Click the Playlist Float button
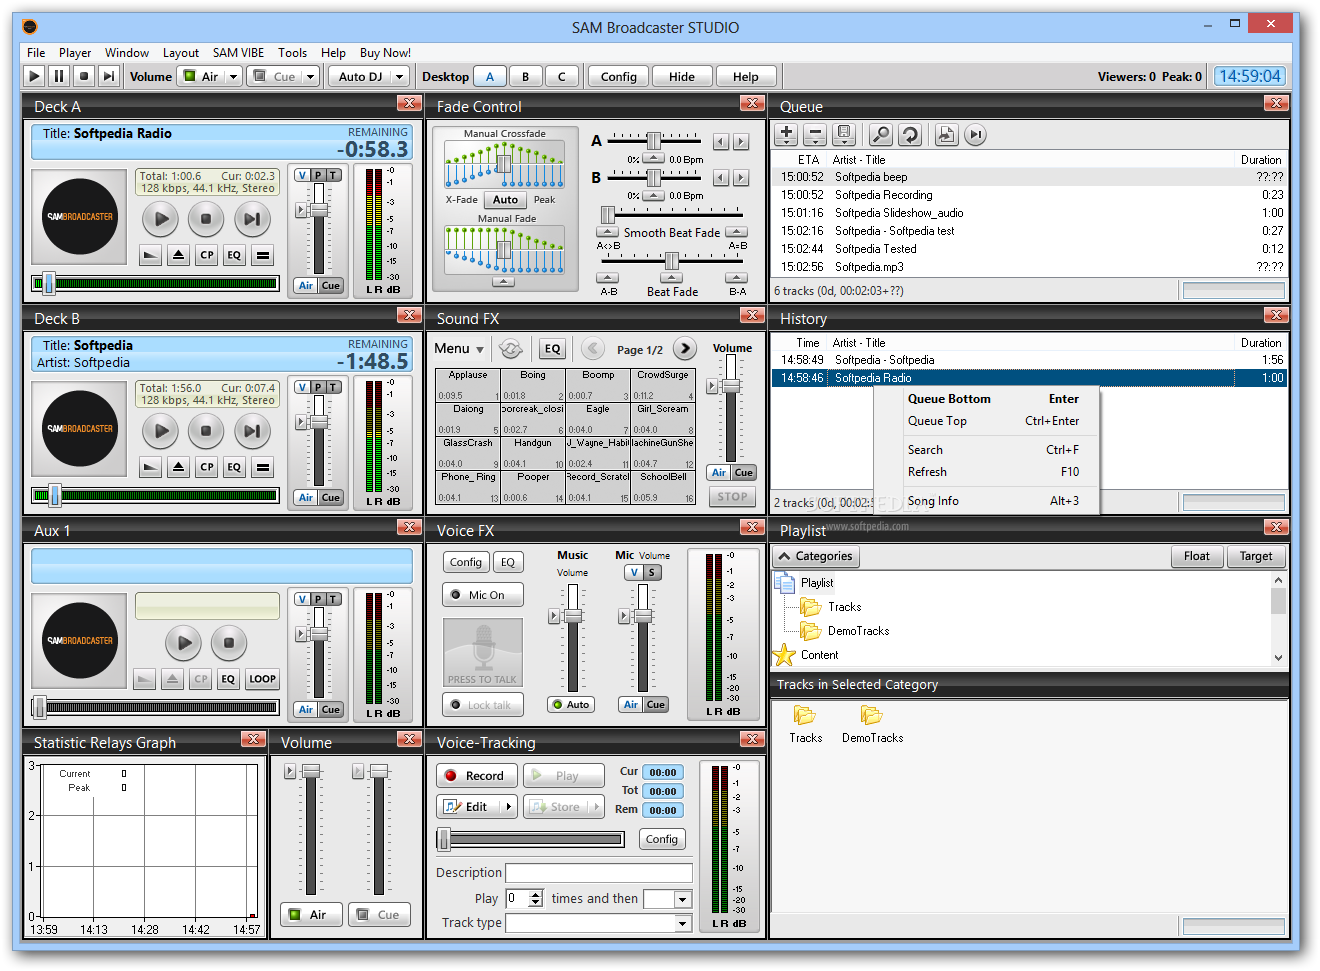The width and height of the screenshot is (1320, 971). (1197, 556)
